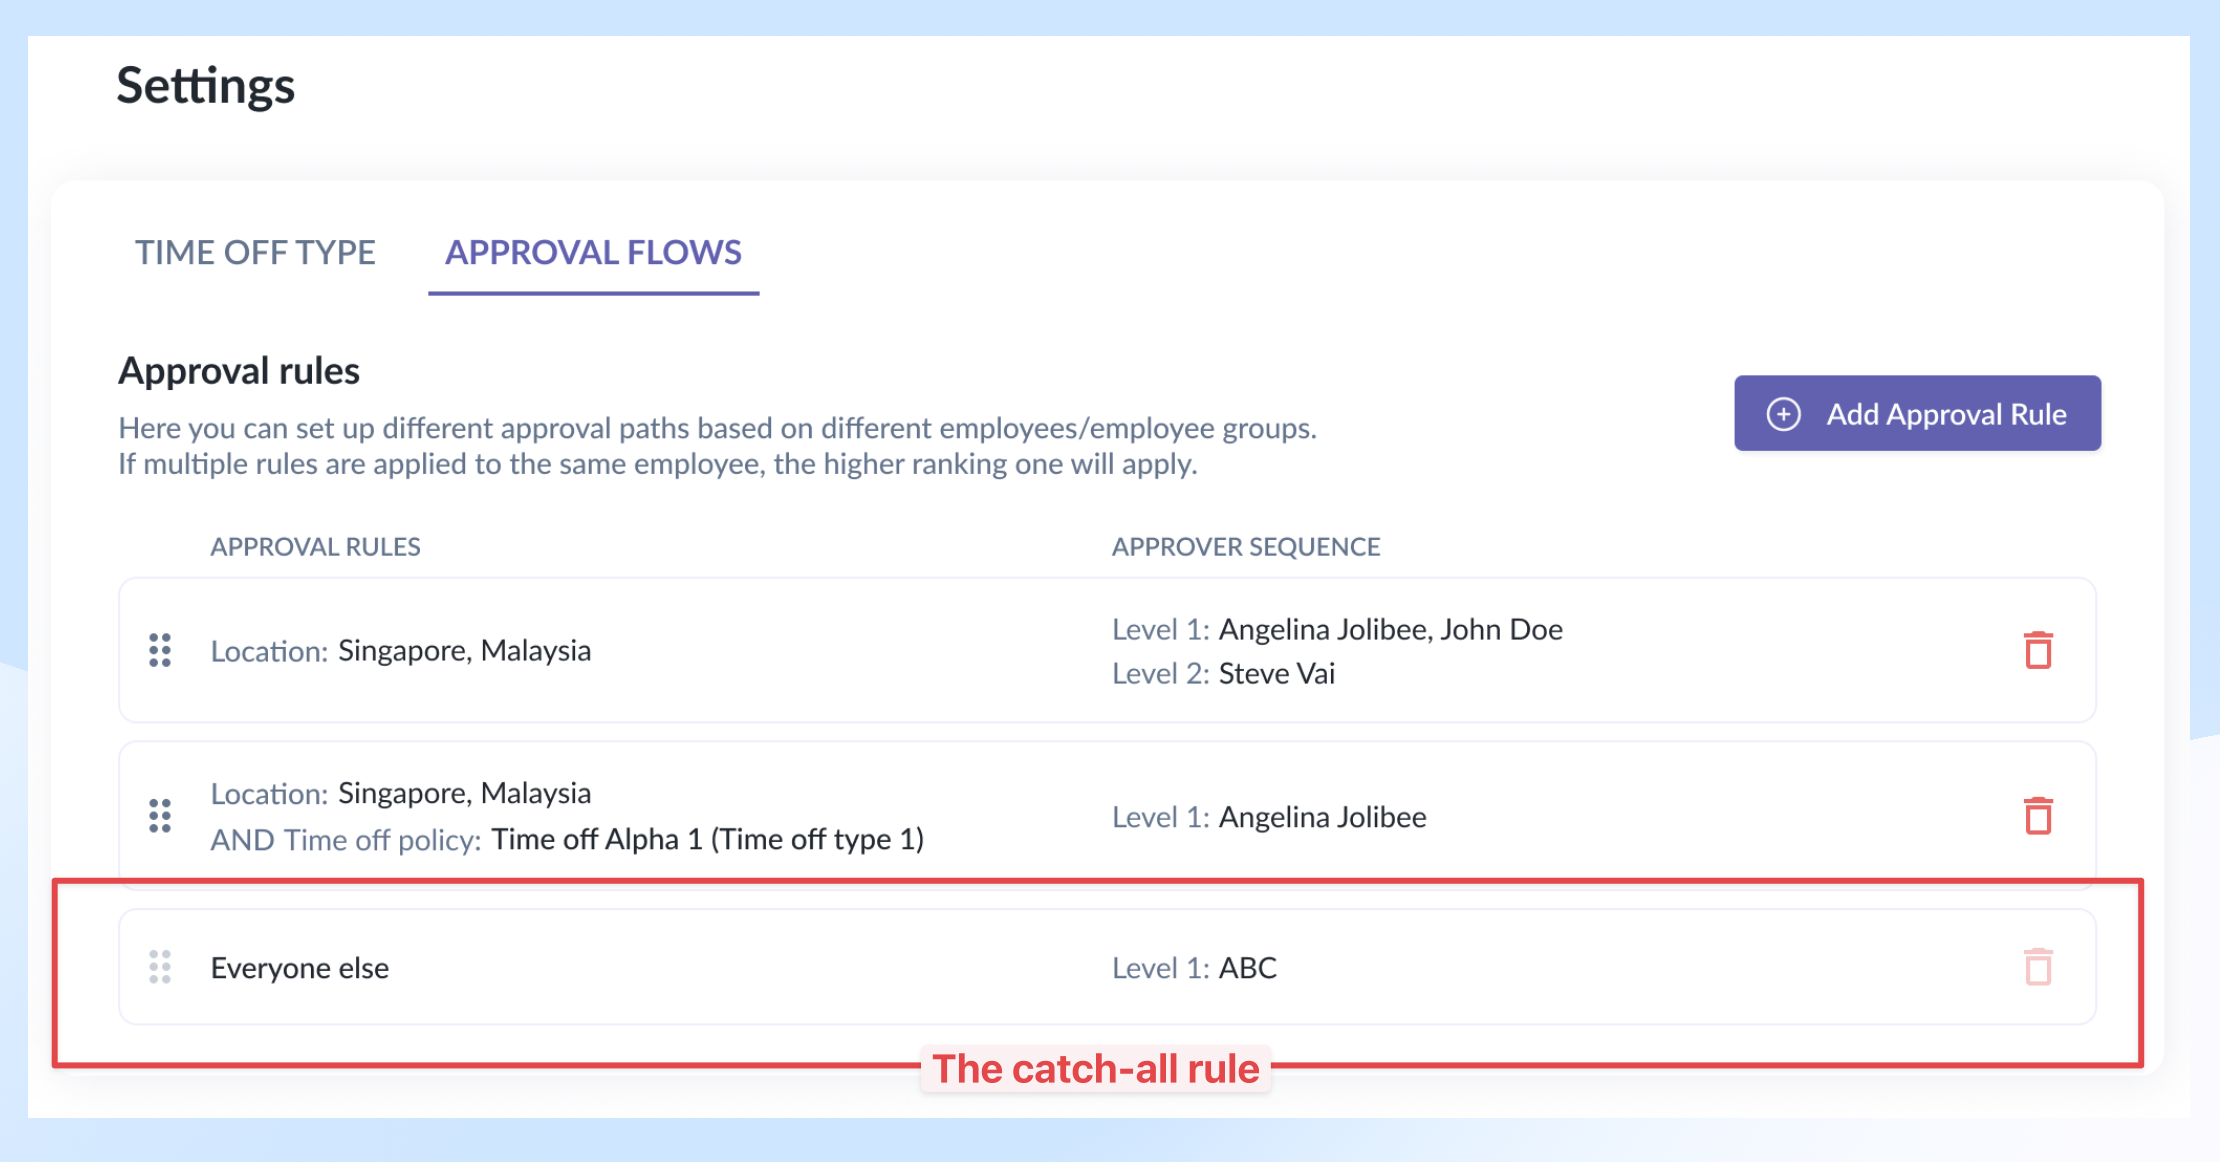Click the plus icon on Add Approval Rule
The width and height of the screenshot is (2220, 1162).
tap(1785, 413)
